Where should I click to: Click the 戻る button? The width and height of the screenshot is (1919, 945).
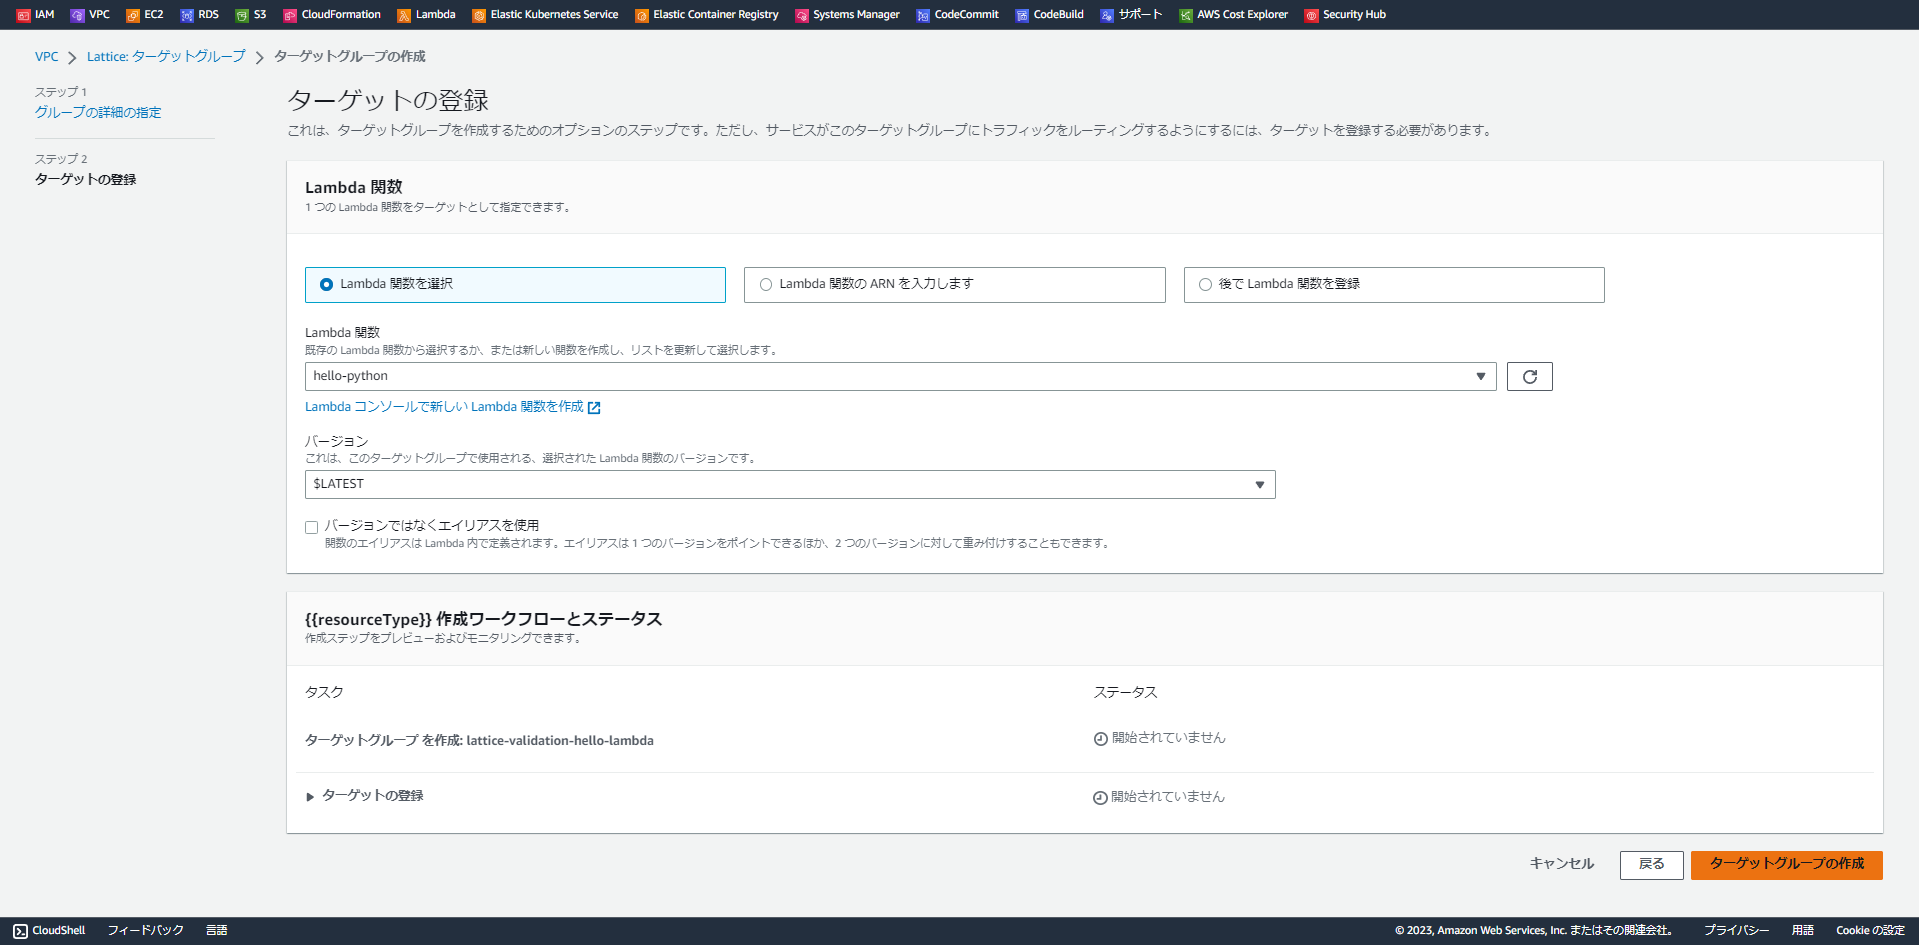click(x=1652, y=865)
